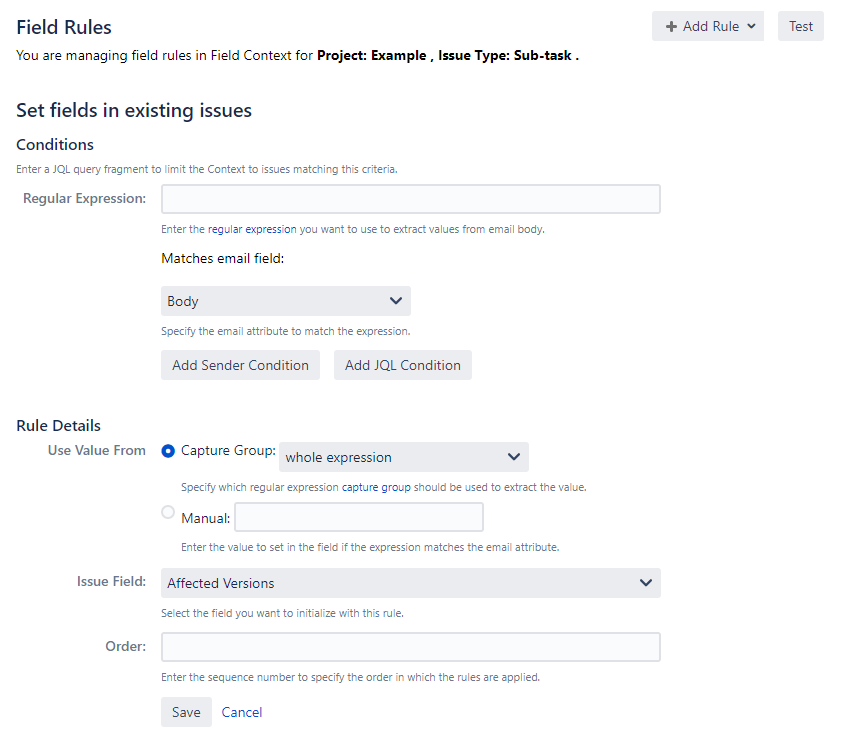Click the Body dropdown chevron icon

pyautogui.click(x=396, y=301)
